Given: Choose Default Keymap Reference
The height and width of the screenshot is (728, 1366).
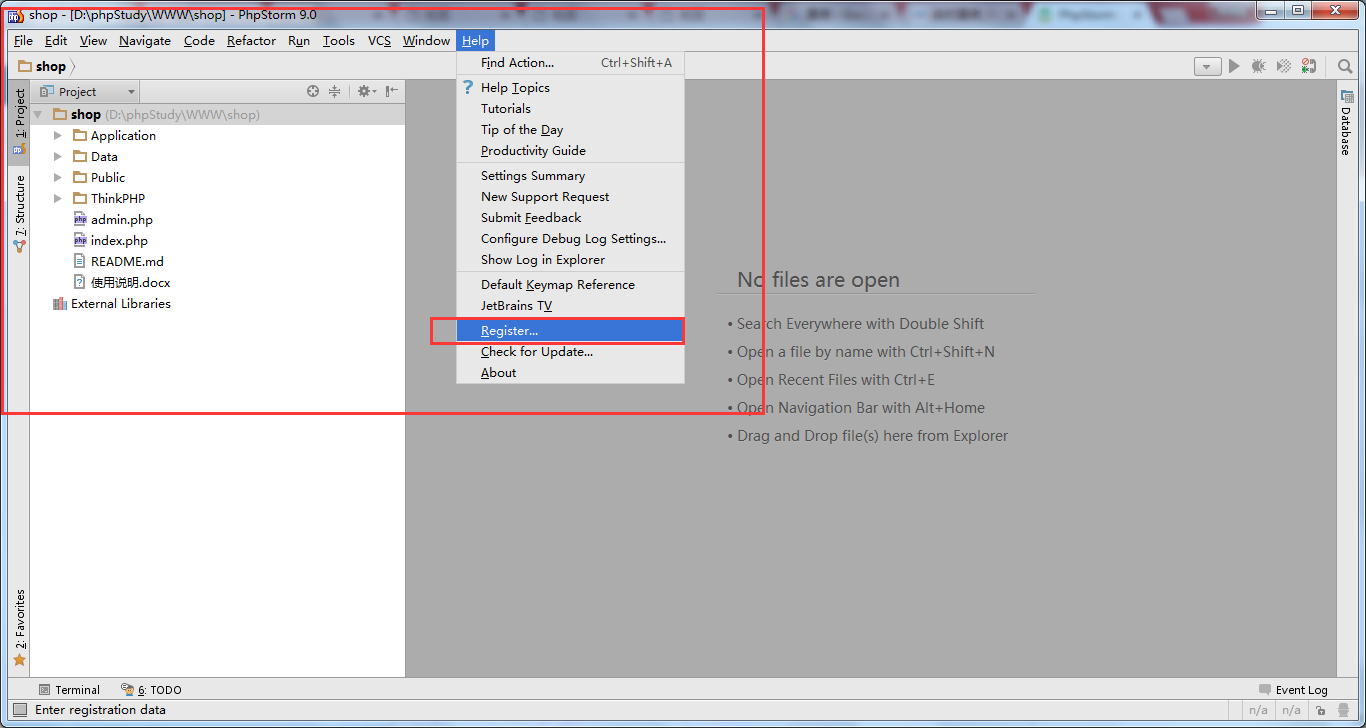Looking at the screenshot, I should click(x=570, y=284).
